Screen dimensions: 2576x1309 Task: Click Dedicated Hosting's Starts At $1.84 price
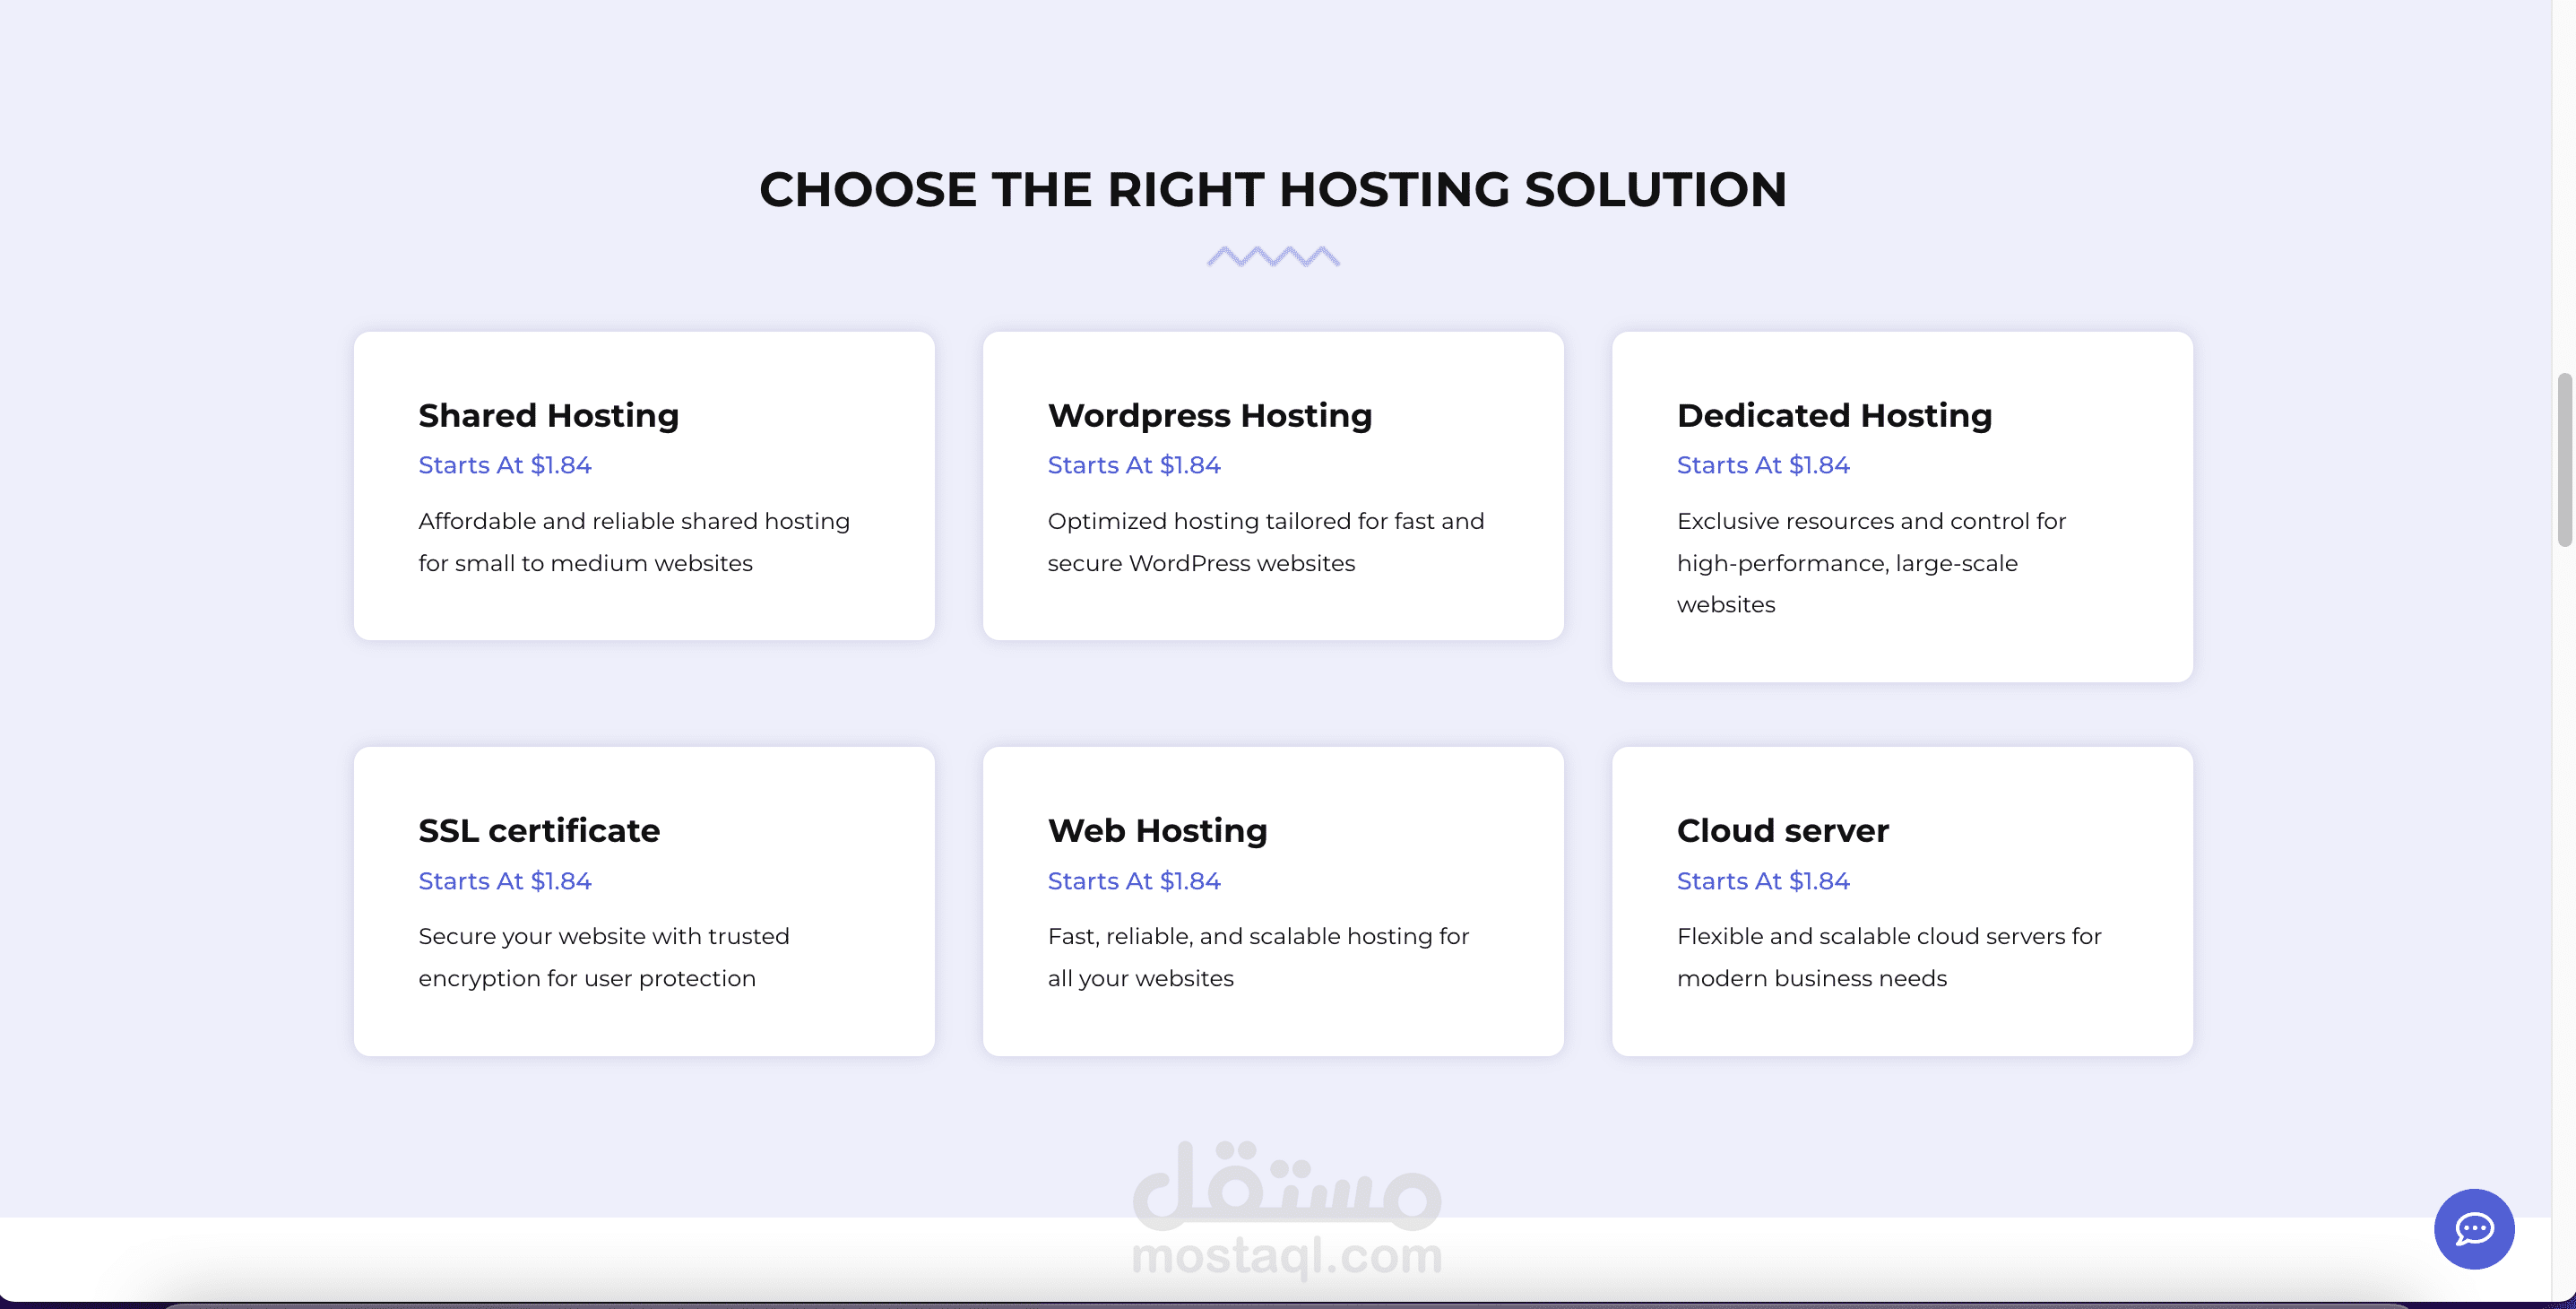(x=1762, y=465)
